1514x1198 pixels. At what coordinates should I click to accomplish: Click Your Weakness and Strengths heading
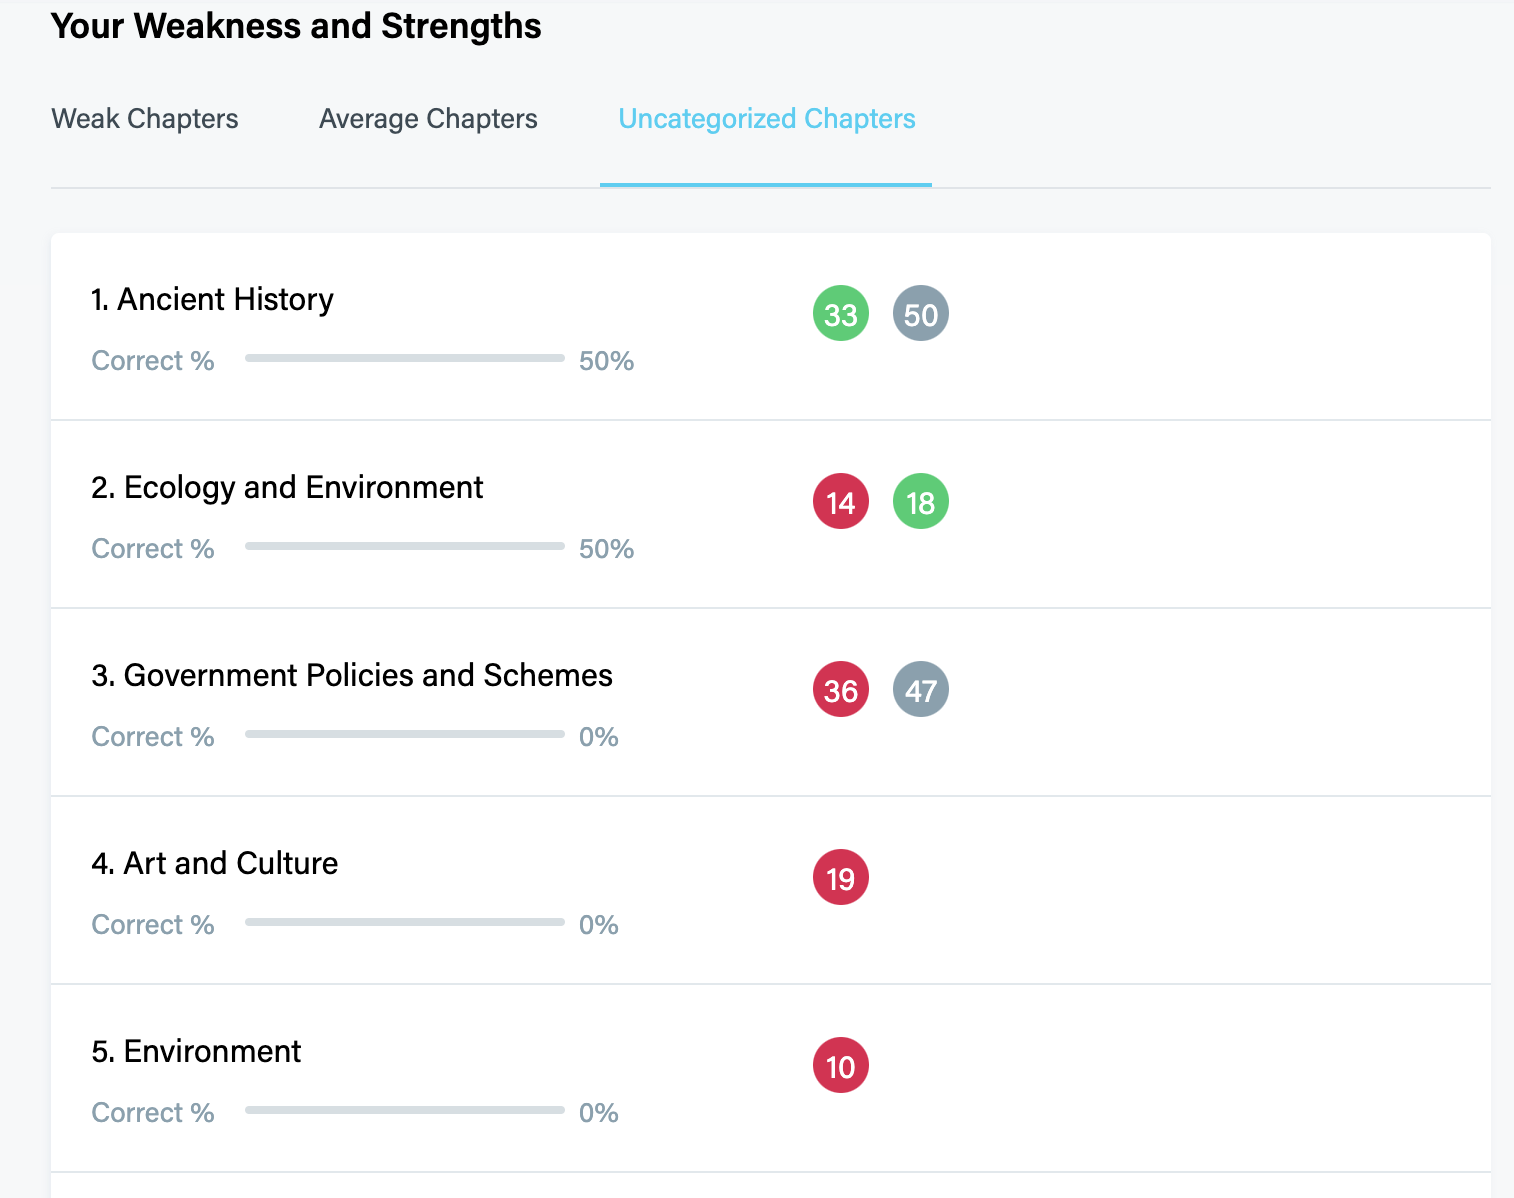296,26
